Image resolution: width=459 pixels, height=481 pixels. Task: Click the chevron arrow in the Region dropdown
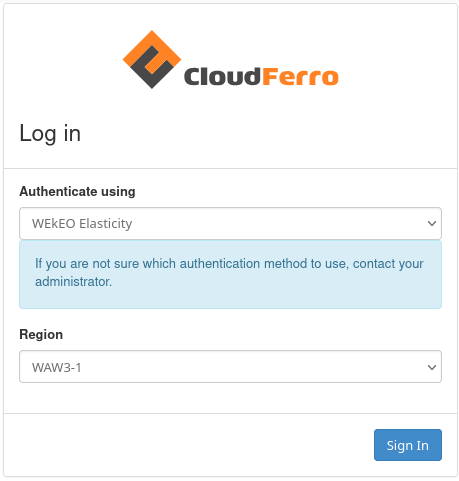432,367
